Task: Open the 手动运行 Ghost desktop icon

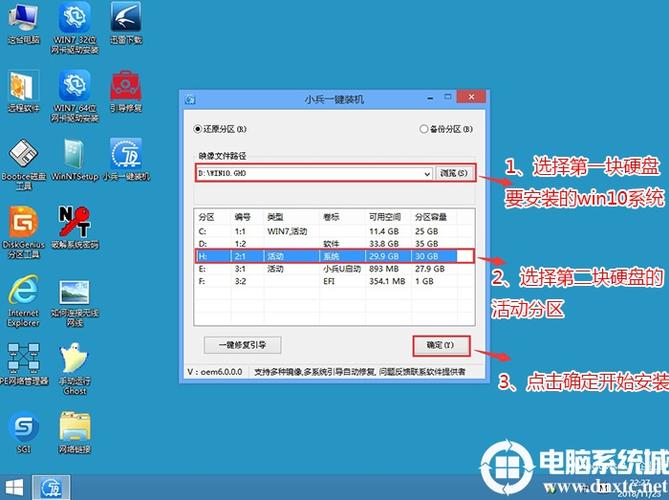Action: (75, 369)
